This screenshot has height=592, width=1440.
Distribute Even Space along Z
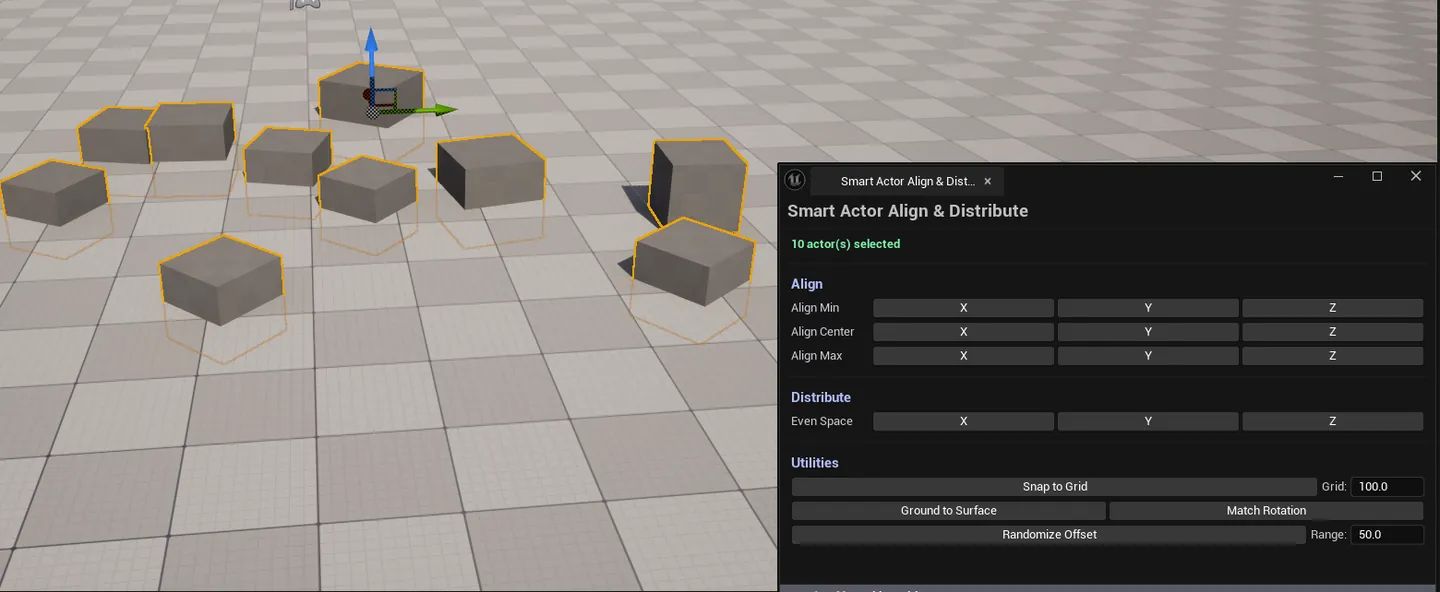[1332, 422]
